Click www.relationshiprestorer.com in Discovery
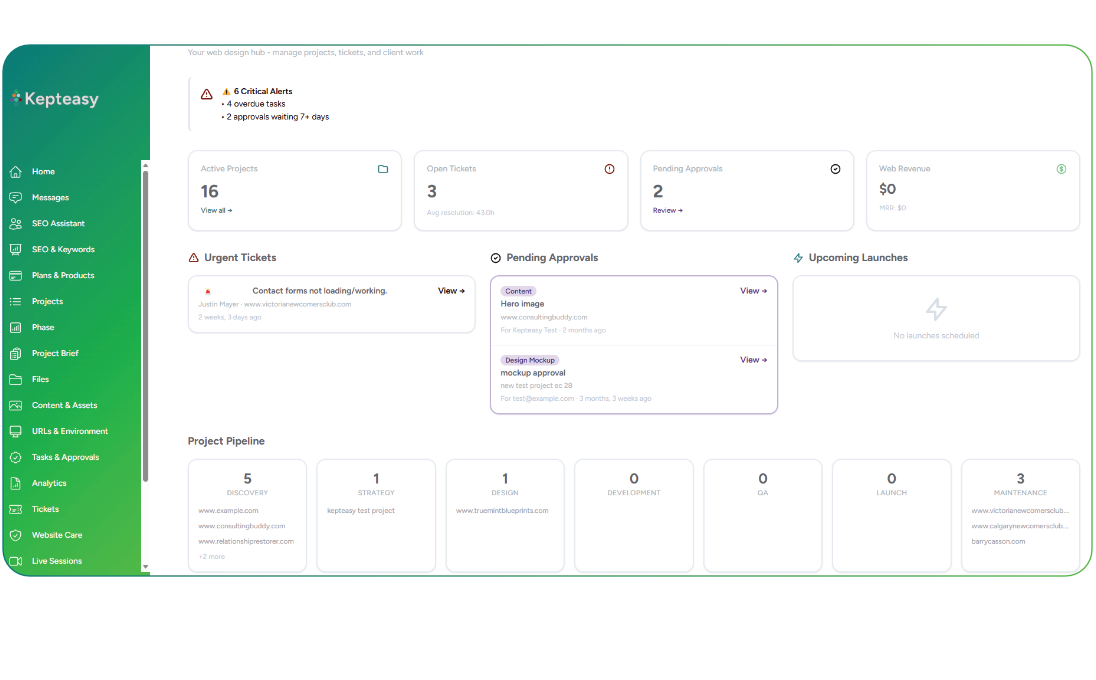This screenshot has height=680, width=1096. click(x=246, y=542)
